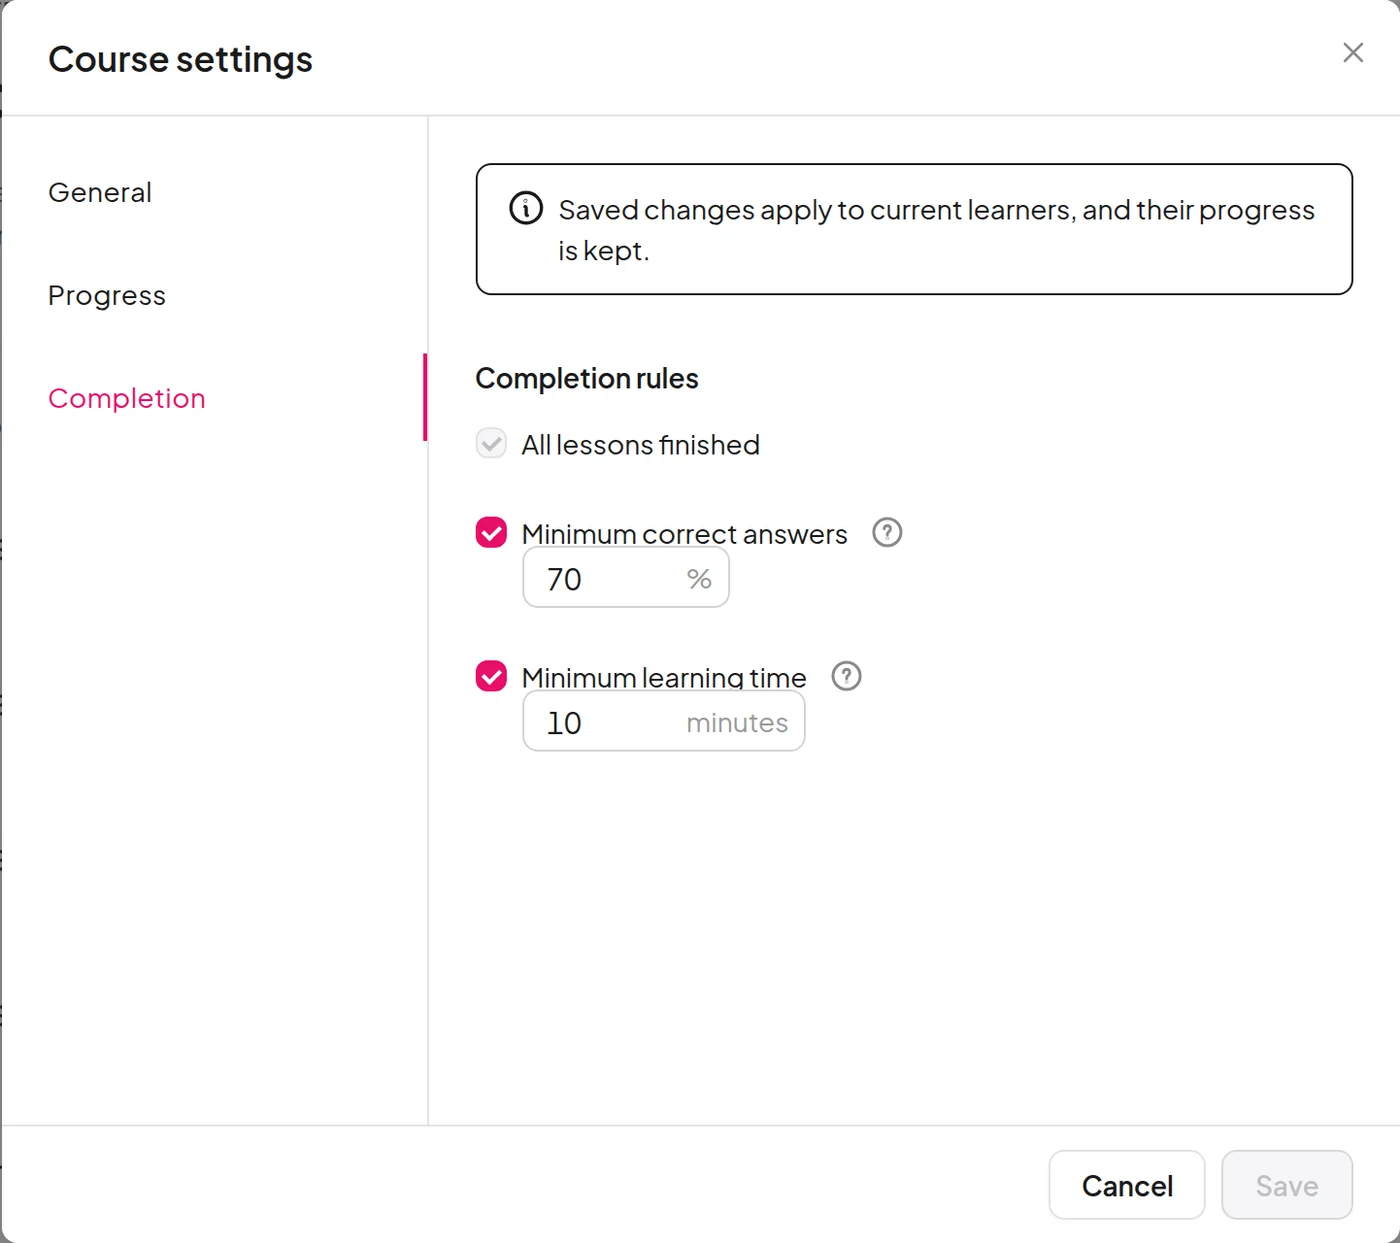Image resolution: width=1400 pixels, height=1243 pixels.
Task: Close the Course settings dialog
Action: 1353,53
